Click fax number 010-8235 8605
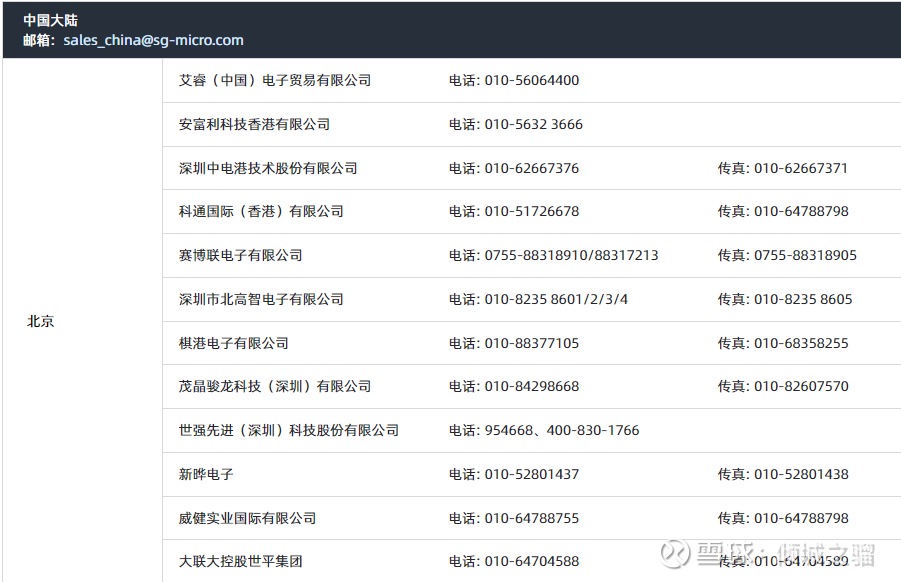The width and height of the screenshot is (901, 582). coord(803,299)
